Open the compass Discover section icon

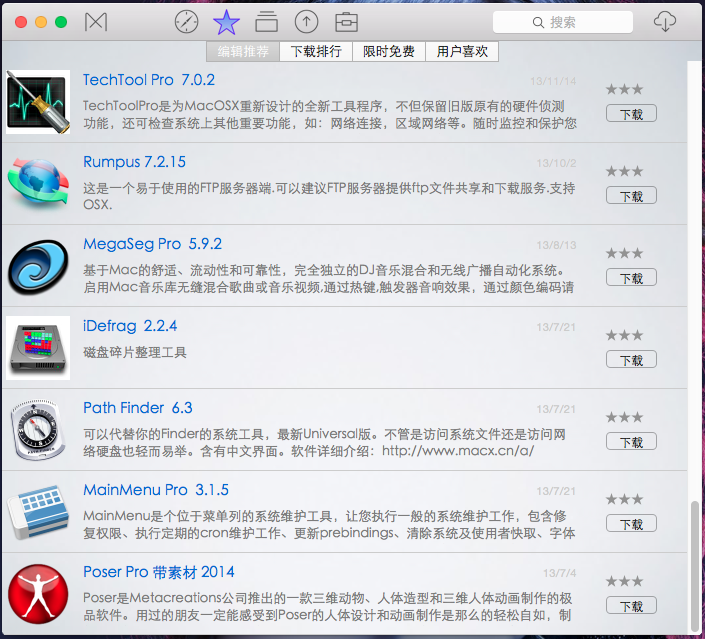pyautogui.click(x=186, y=22)
